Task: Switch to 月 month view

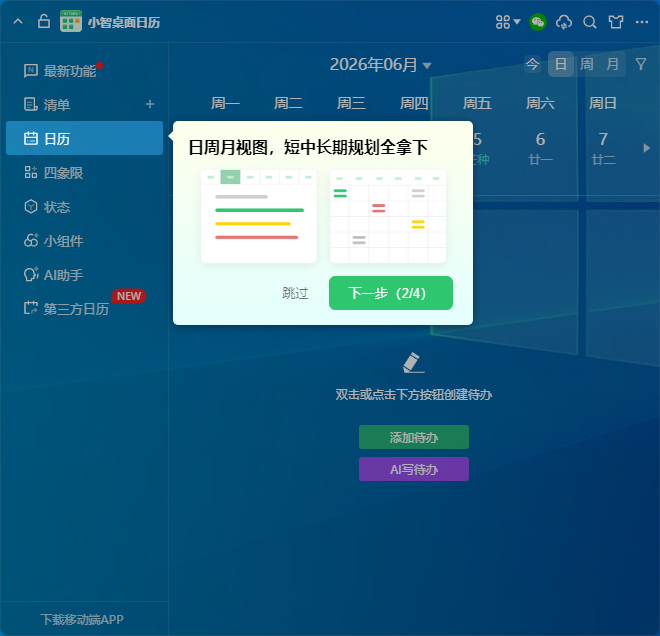Action: tap(612, 64)
